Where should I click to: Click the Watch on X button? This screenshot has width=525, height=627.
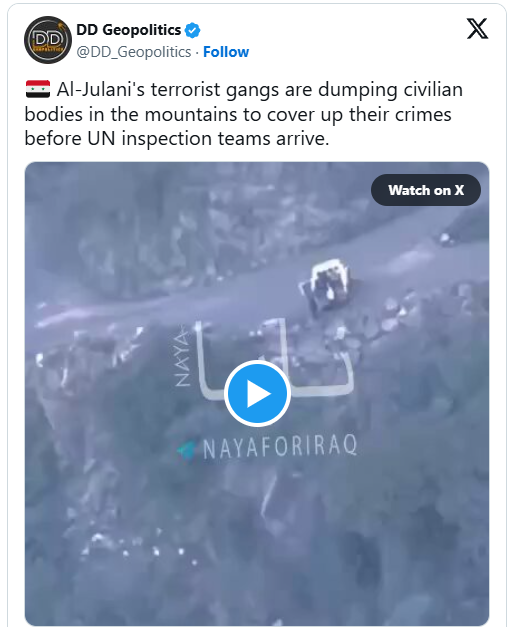tap(426, 190)
